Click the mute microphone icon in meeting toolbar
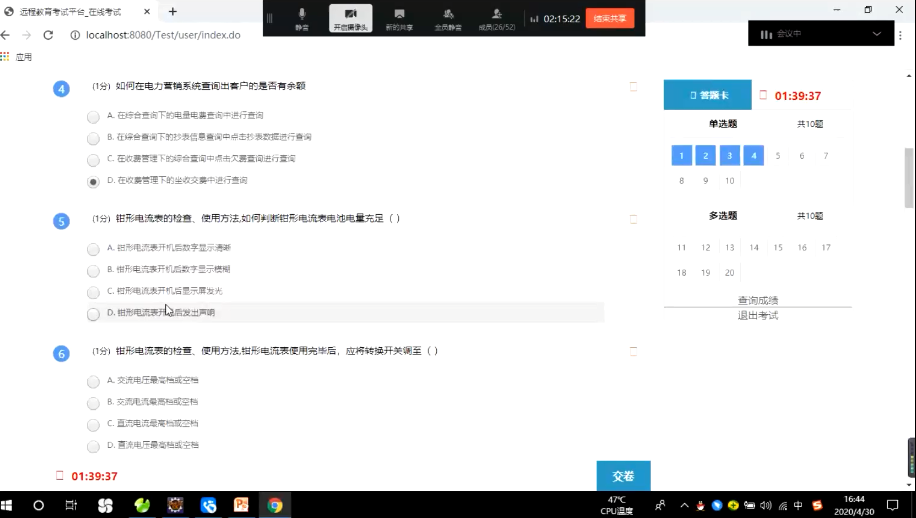This screenshot has width=916, height=518. pyautogui.click(x=301, y=17)
